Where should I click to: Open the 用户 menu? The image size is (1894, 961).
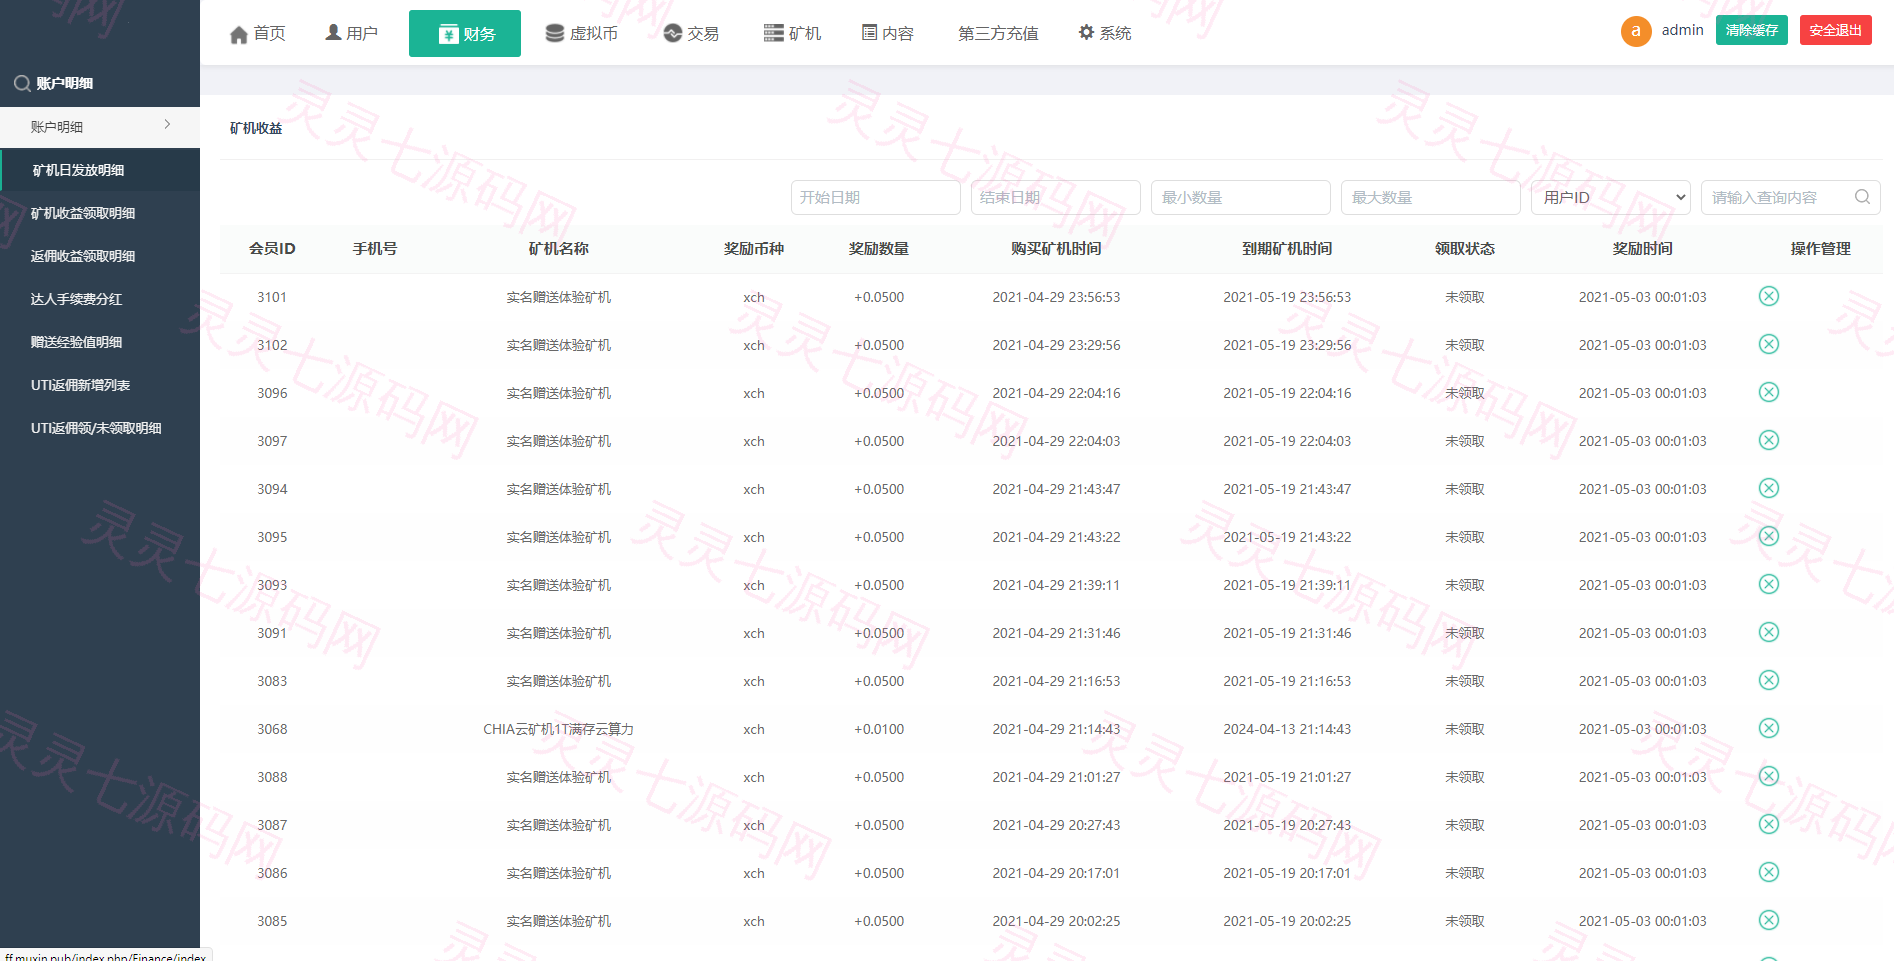(x=351, y=34)
